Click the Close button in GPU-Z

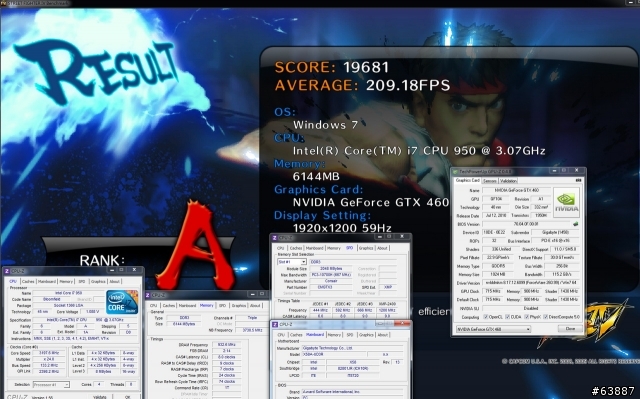pyautogui.click(x=570, y=329)
